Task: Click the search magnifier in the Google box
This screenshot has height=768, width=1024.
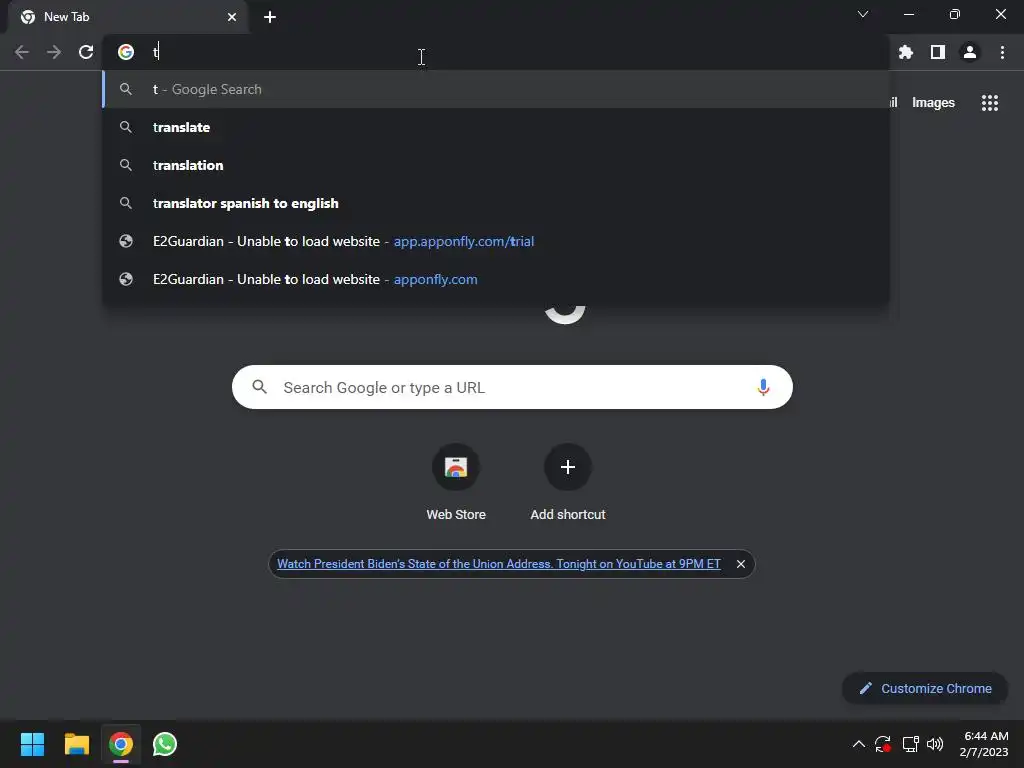Action: [x=259, y=387]
